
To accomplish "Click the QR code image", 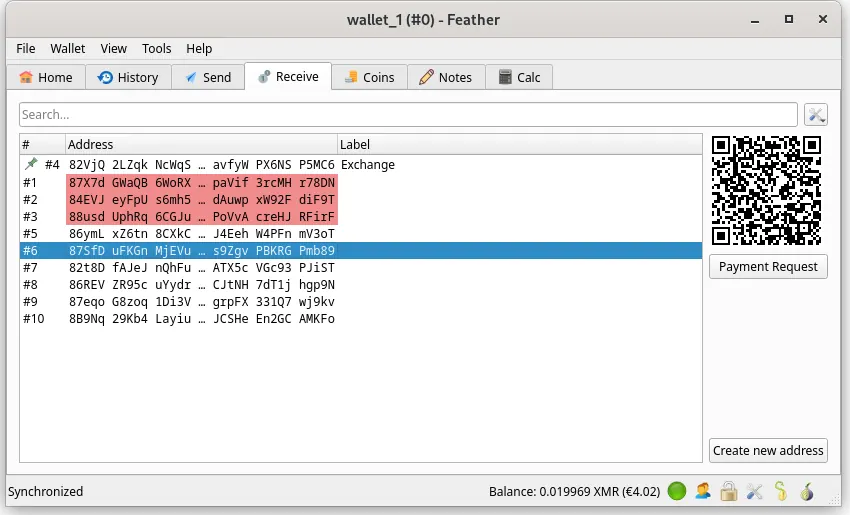I will [766, 191].
